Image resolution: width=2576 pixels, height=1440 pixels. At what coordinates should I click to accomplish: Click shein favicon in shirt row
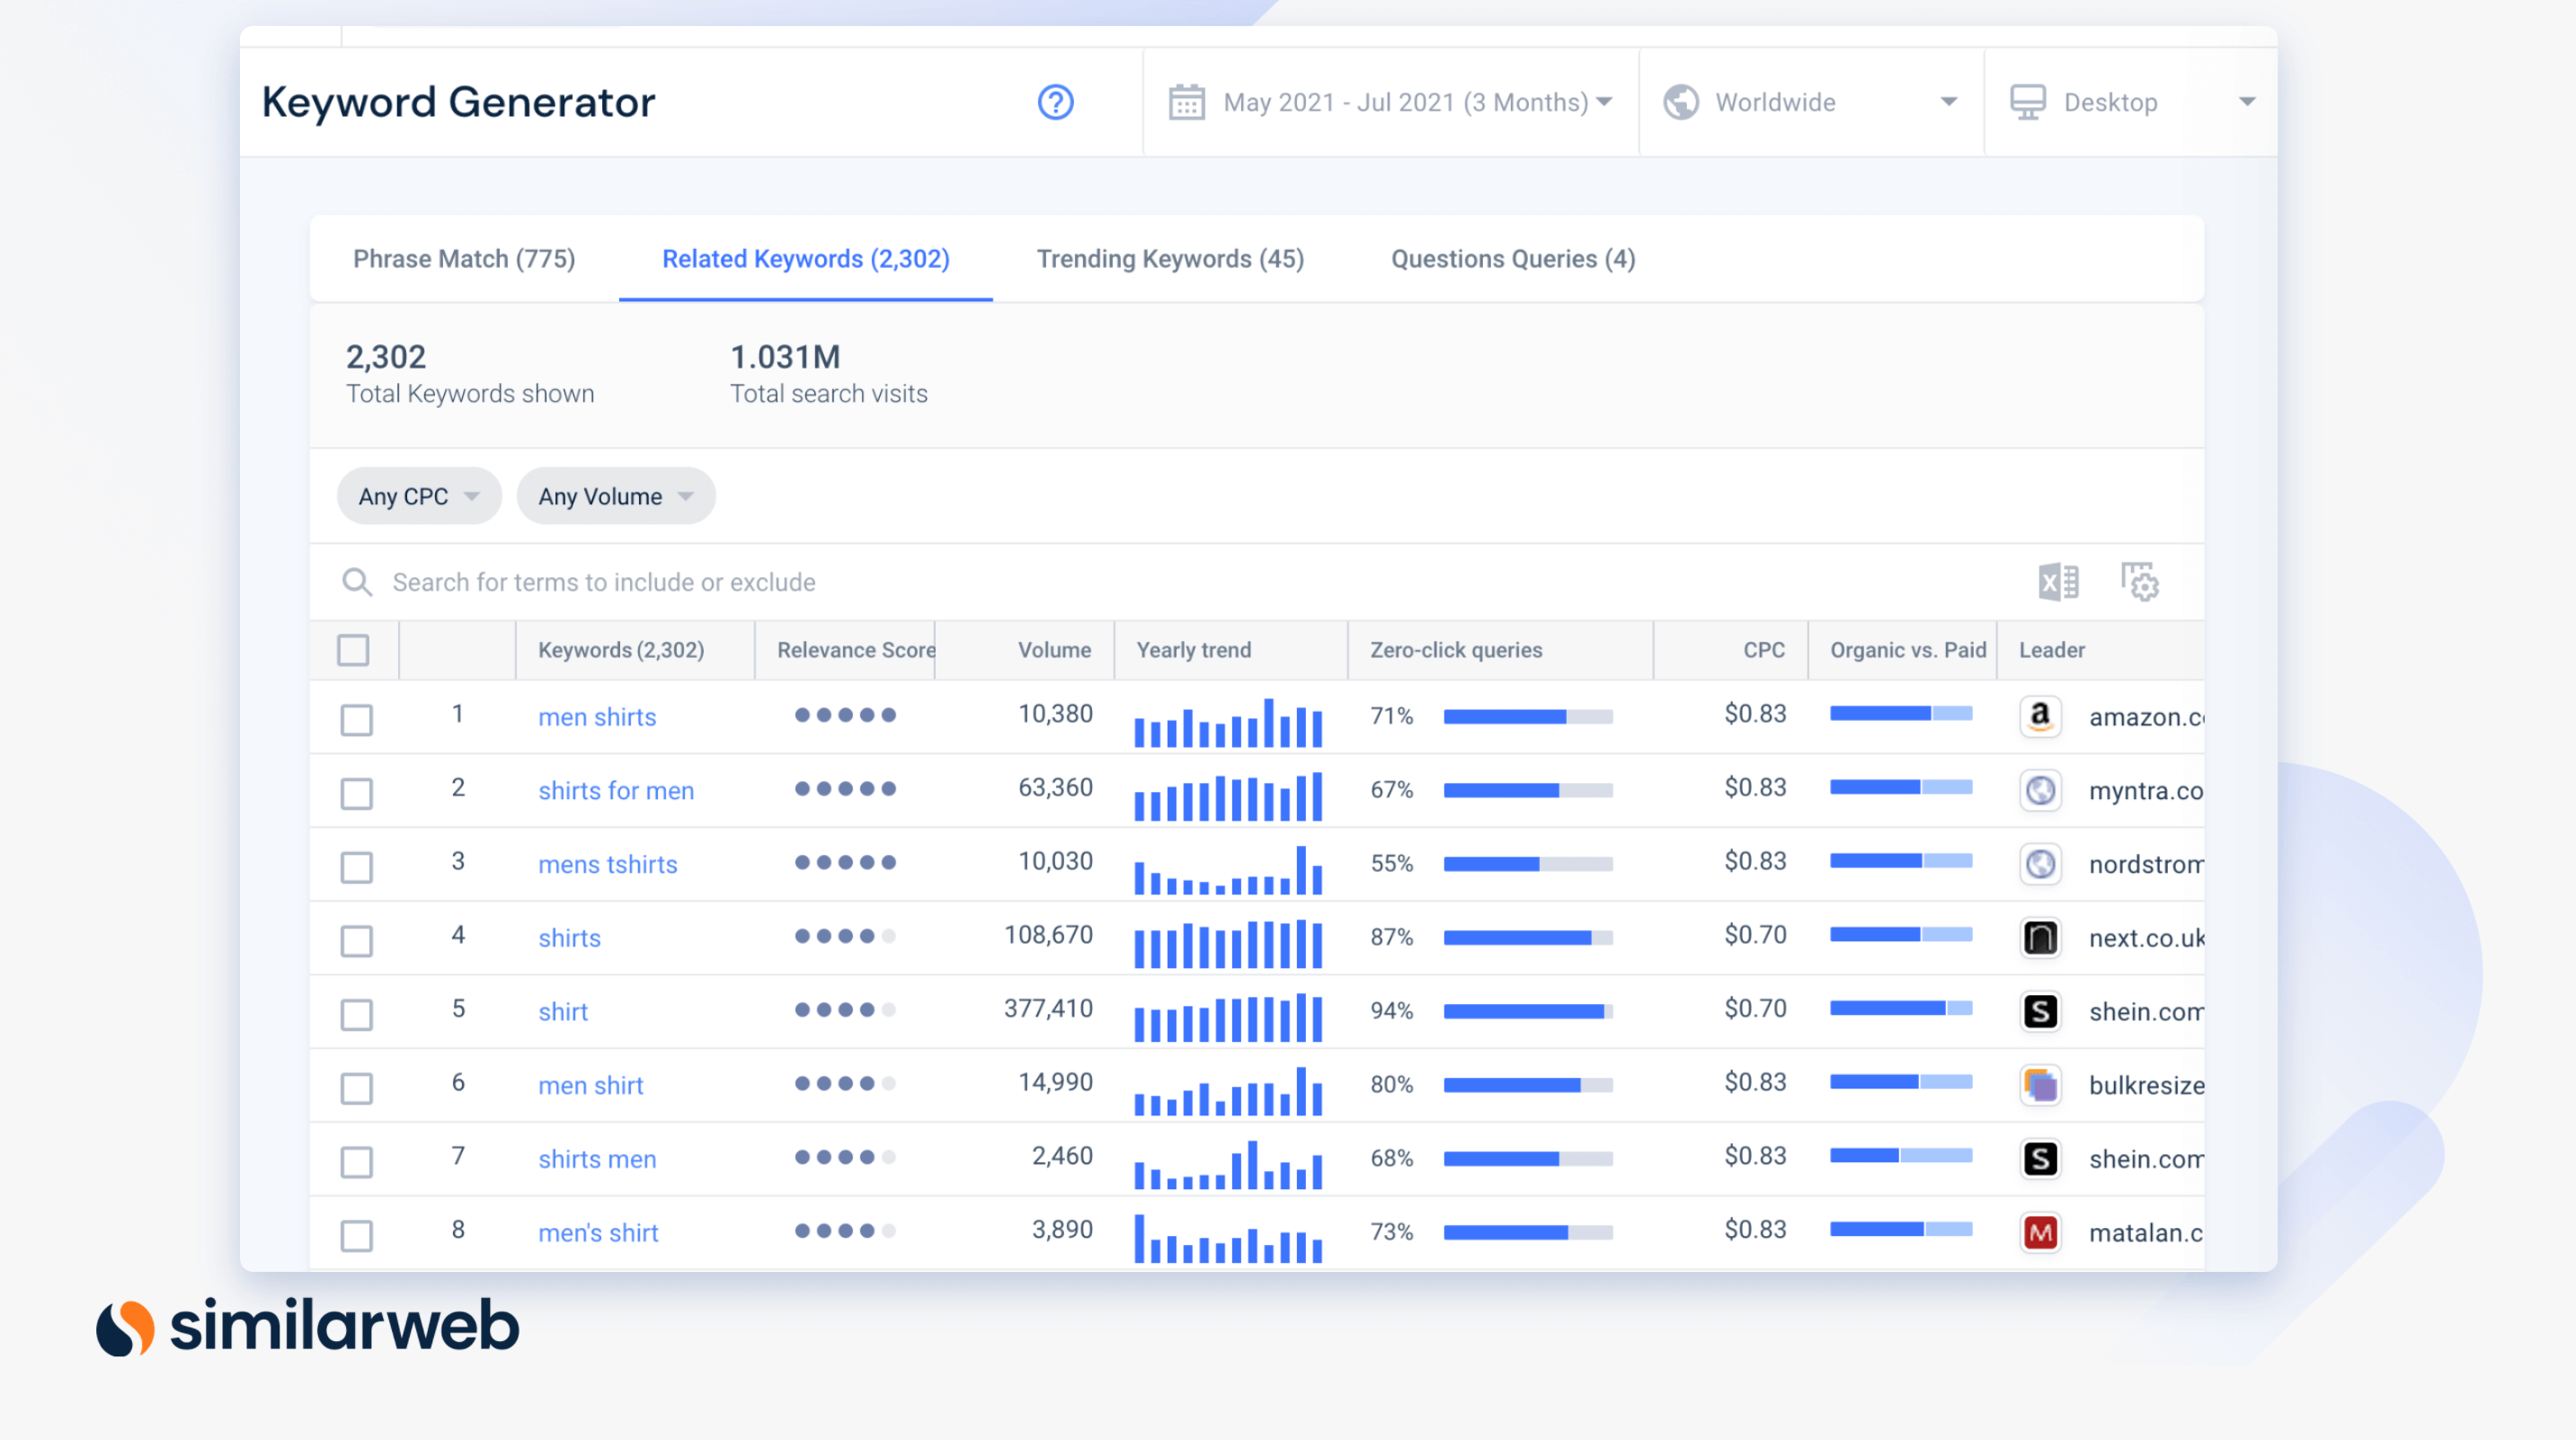click(2040, 1011)
